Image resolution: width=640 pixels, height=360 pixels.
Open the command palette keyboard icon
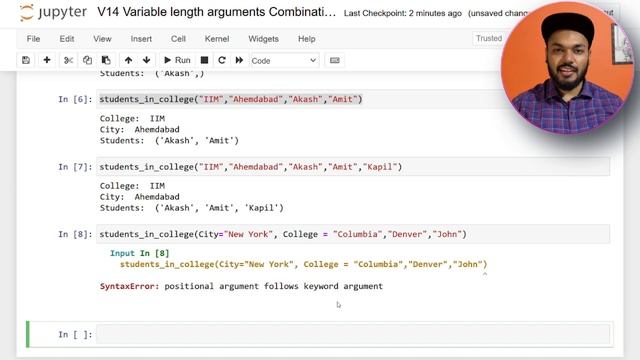pyautogui.click(x=335, y=60)
